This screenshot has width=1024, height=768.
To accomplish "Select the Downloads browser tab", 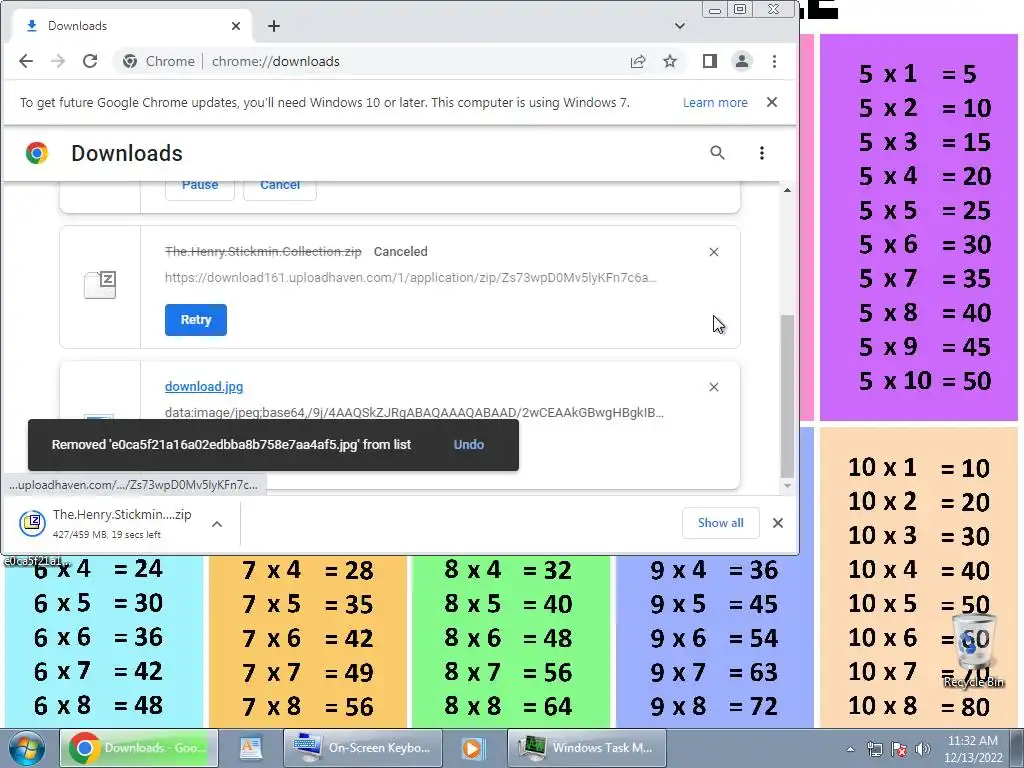I will pyautogui.click(x=131, y=26).
